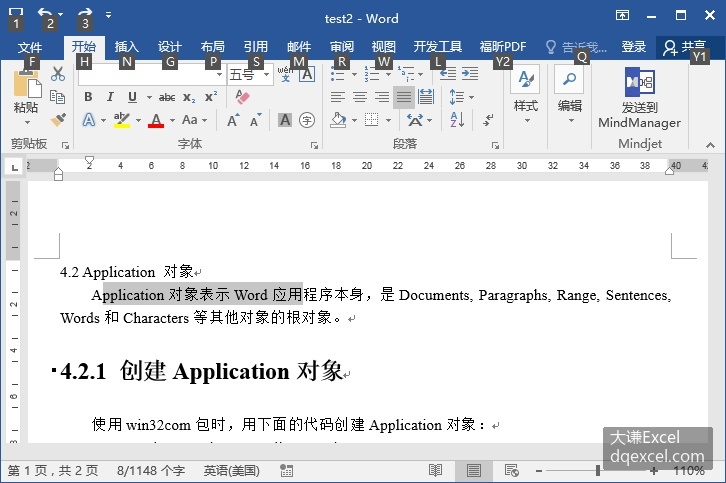Toggle Underline formatting
726x483 pixels.
[x=132, y=97]
